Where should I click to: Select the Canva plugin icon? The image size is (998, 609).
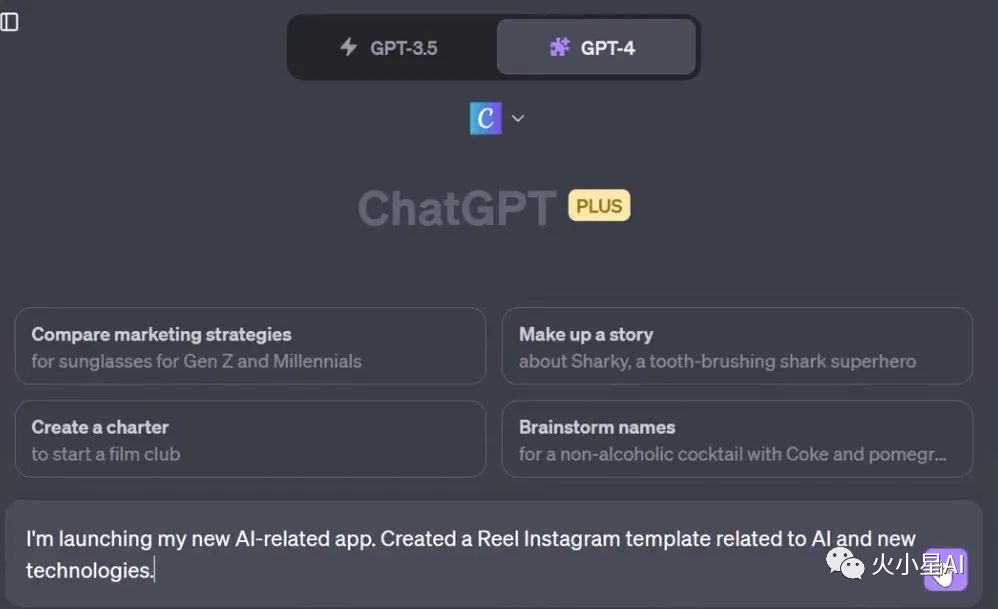coord(486,118)
